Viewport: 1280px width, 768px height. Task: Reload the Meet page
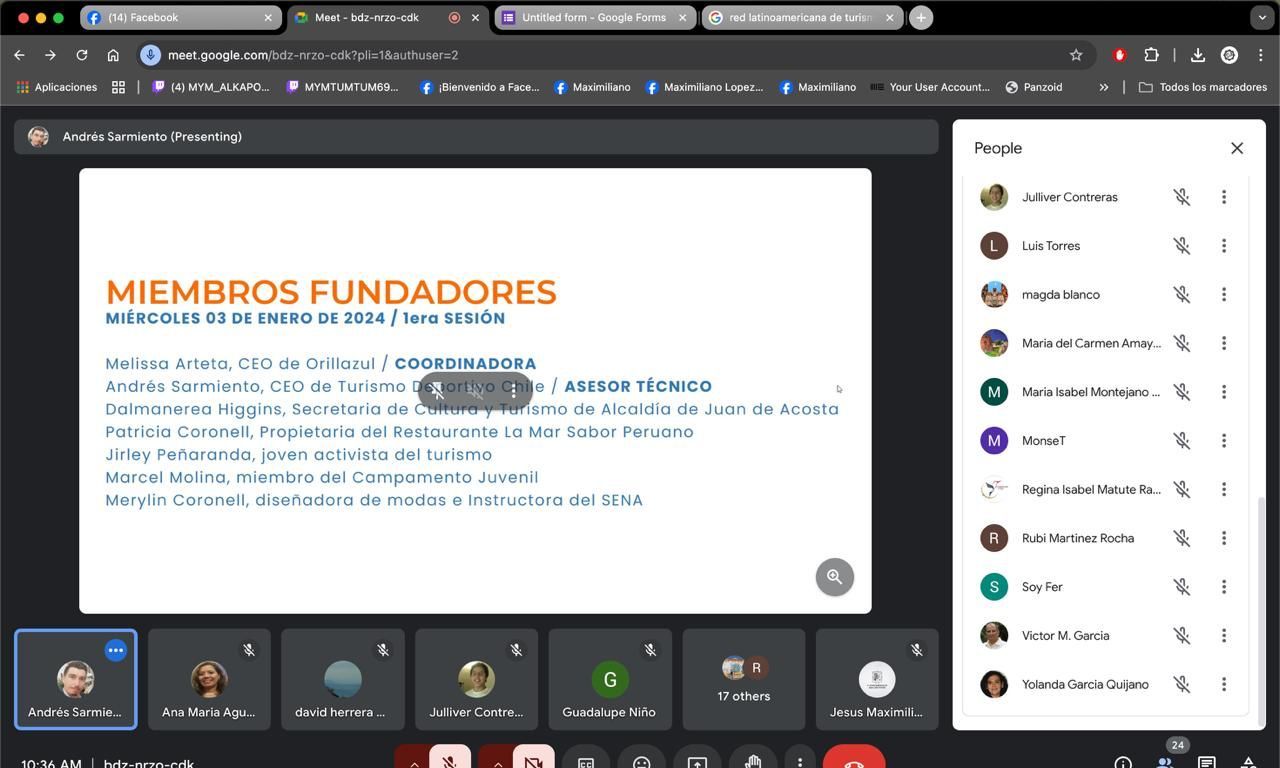click(82, 55)
